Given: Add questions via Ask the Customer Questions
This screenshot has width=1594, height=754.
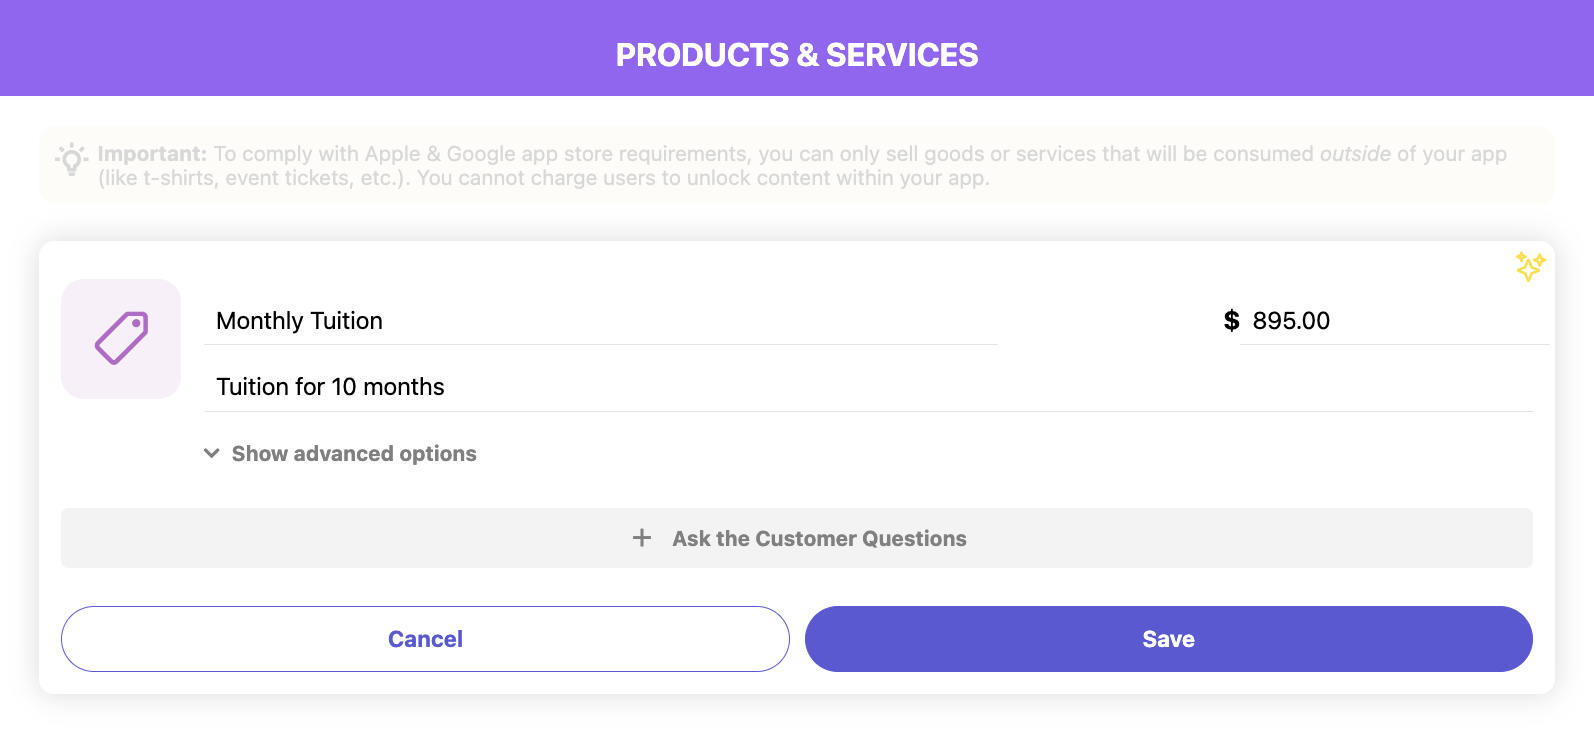Looking at the screenshot, I should 797,538.
